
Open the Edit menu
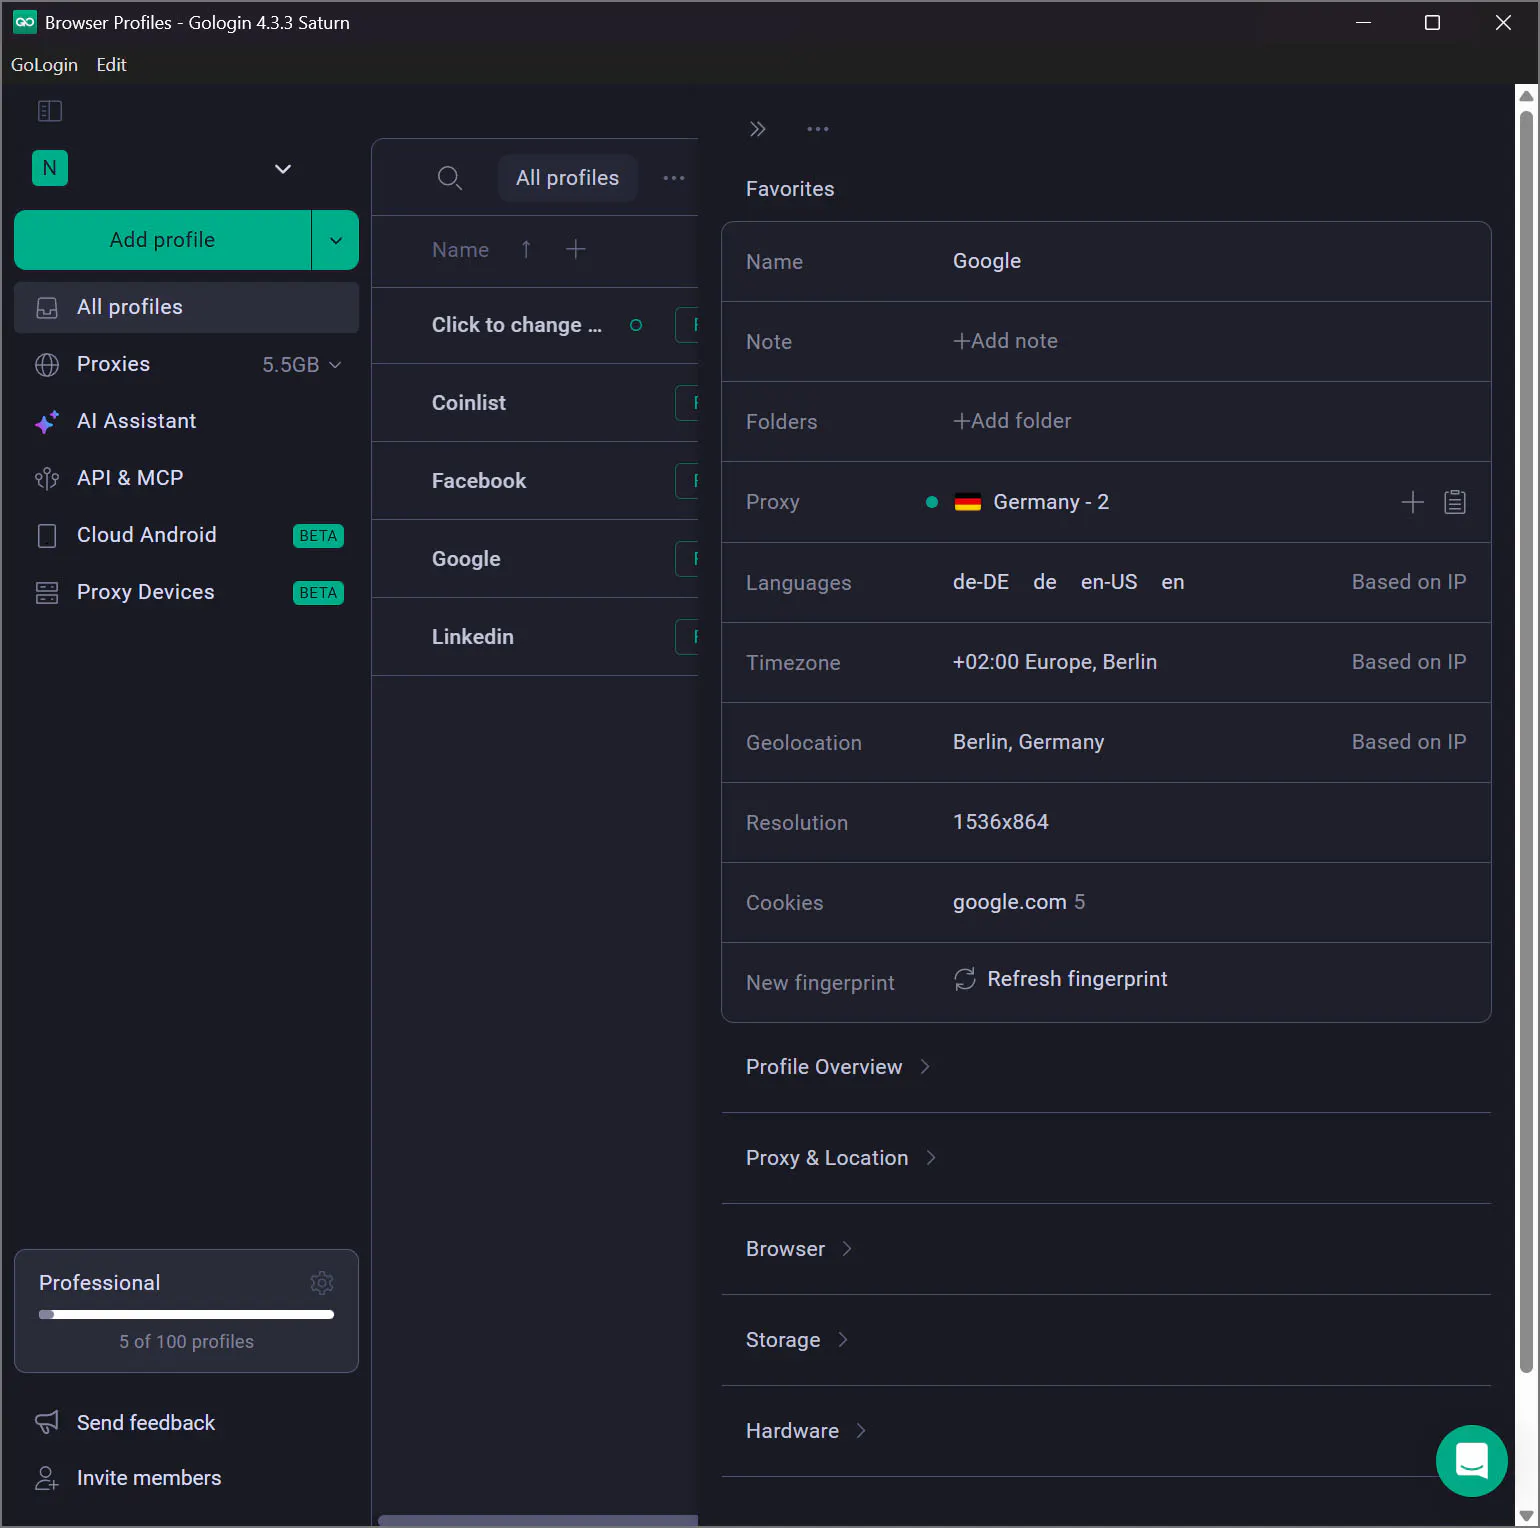click(x=111, y=65)
